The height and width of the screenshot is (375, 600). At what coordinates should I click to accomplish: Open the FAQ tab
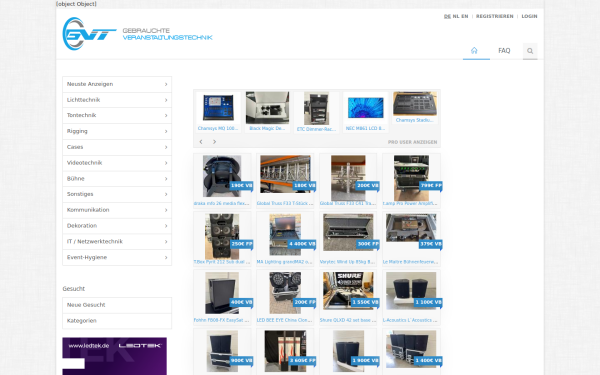(504, 51)
